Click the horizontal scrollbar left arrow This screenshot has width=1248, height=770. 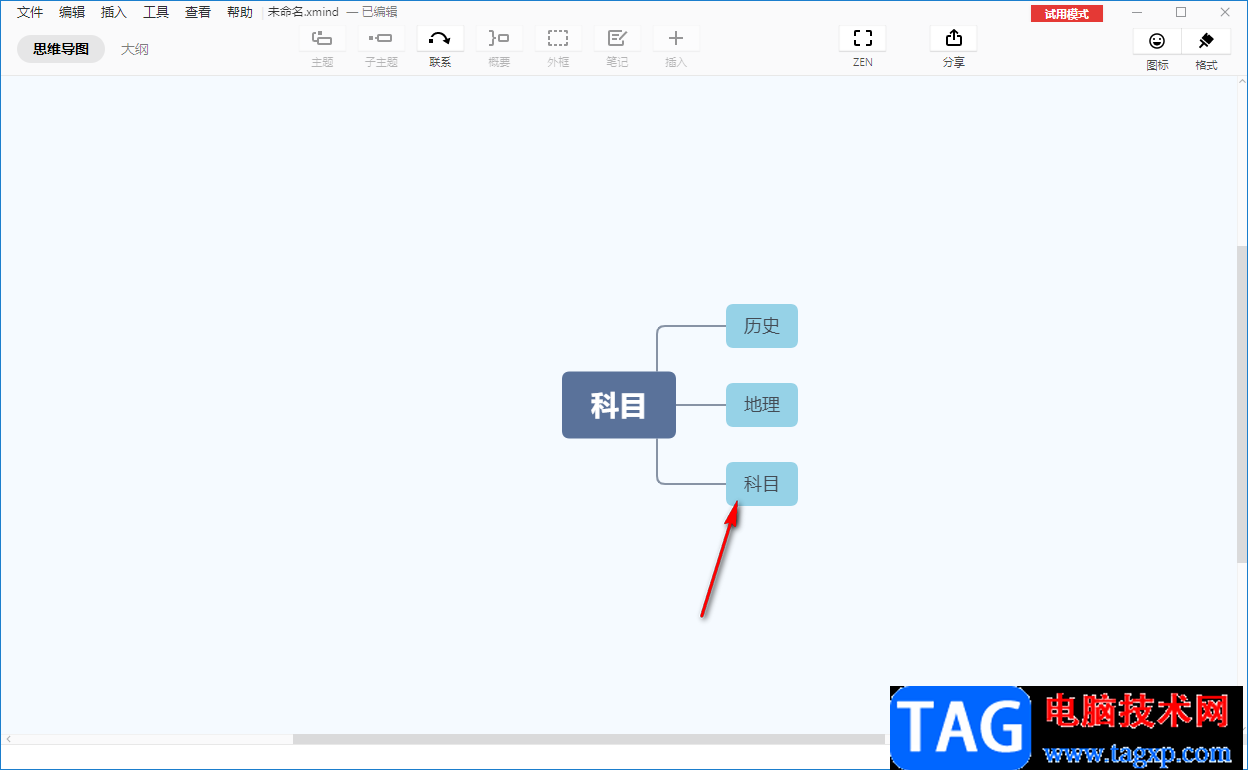point(9,739)
